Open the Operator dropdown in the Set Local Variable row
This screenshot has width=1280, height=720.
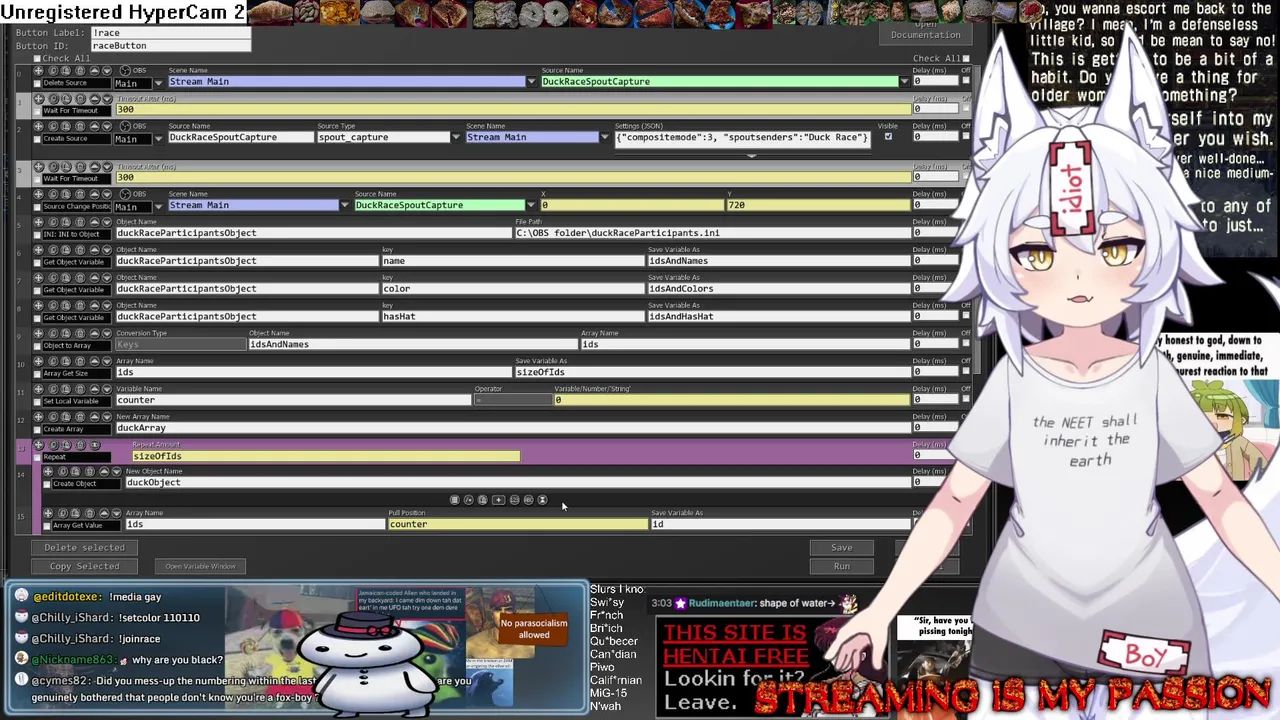(x=513, y=400)
